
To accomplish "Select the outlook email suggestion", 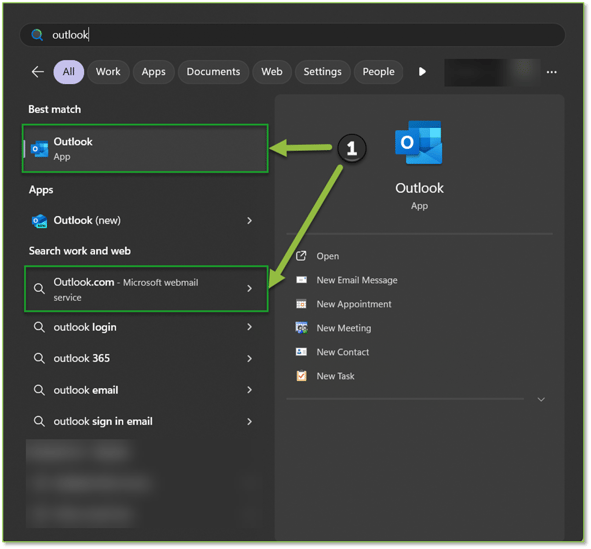I will click(x=145, y=390).
